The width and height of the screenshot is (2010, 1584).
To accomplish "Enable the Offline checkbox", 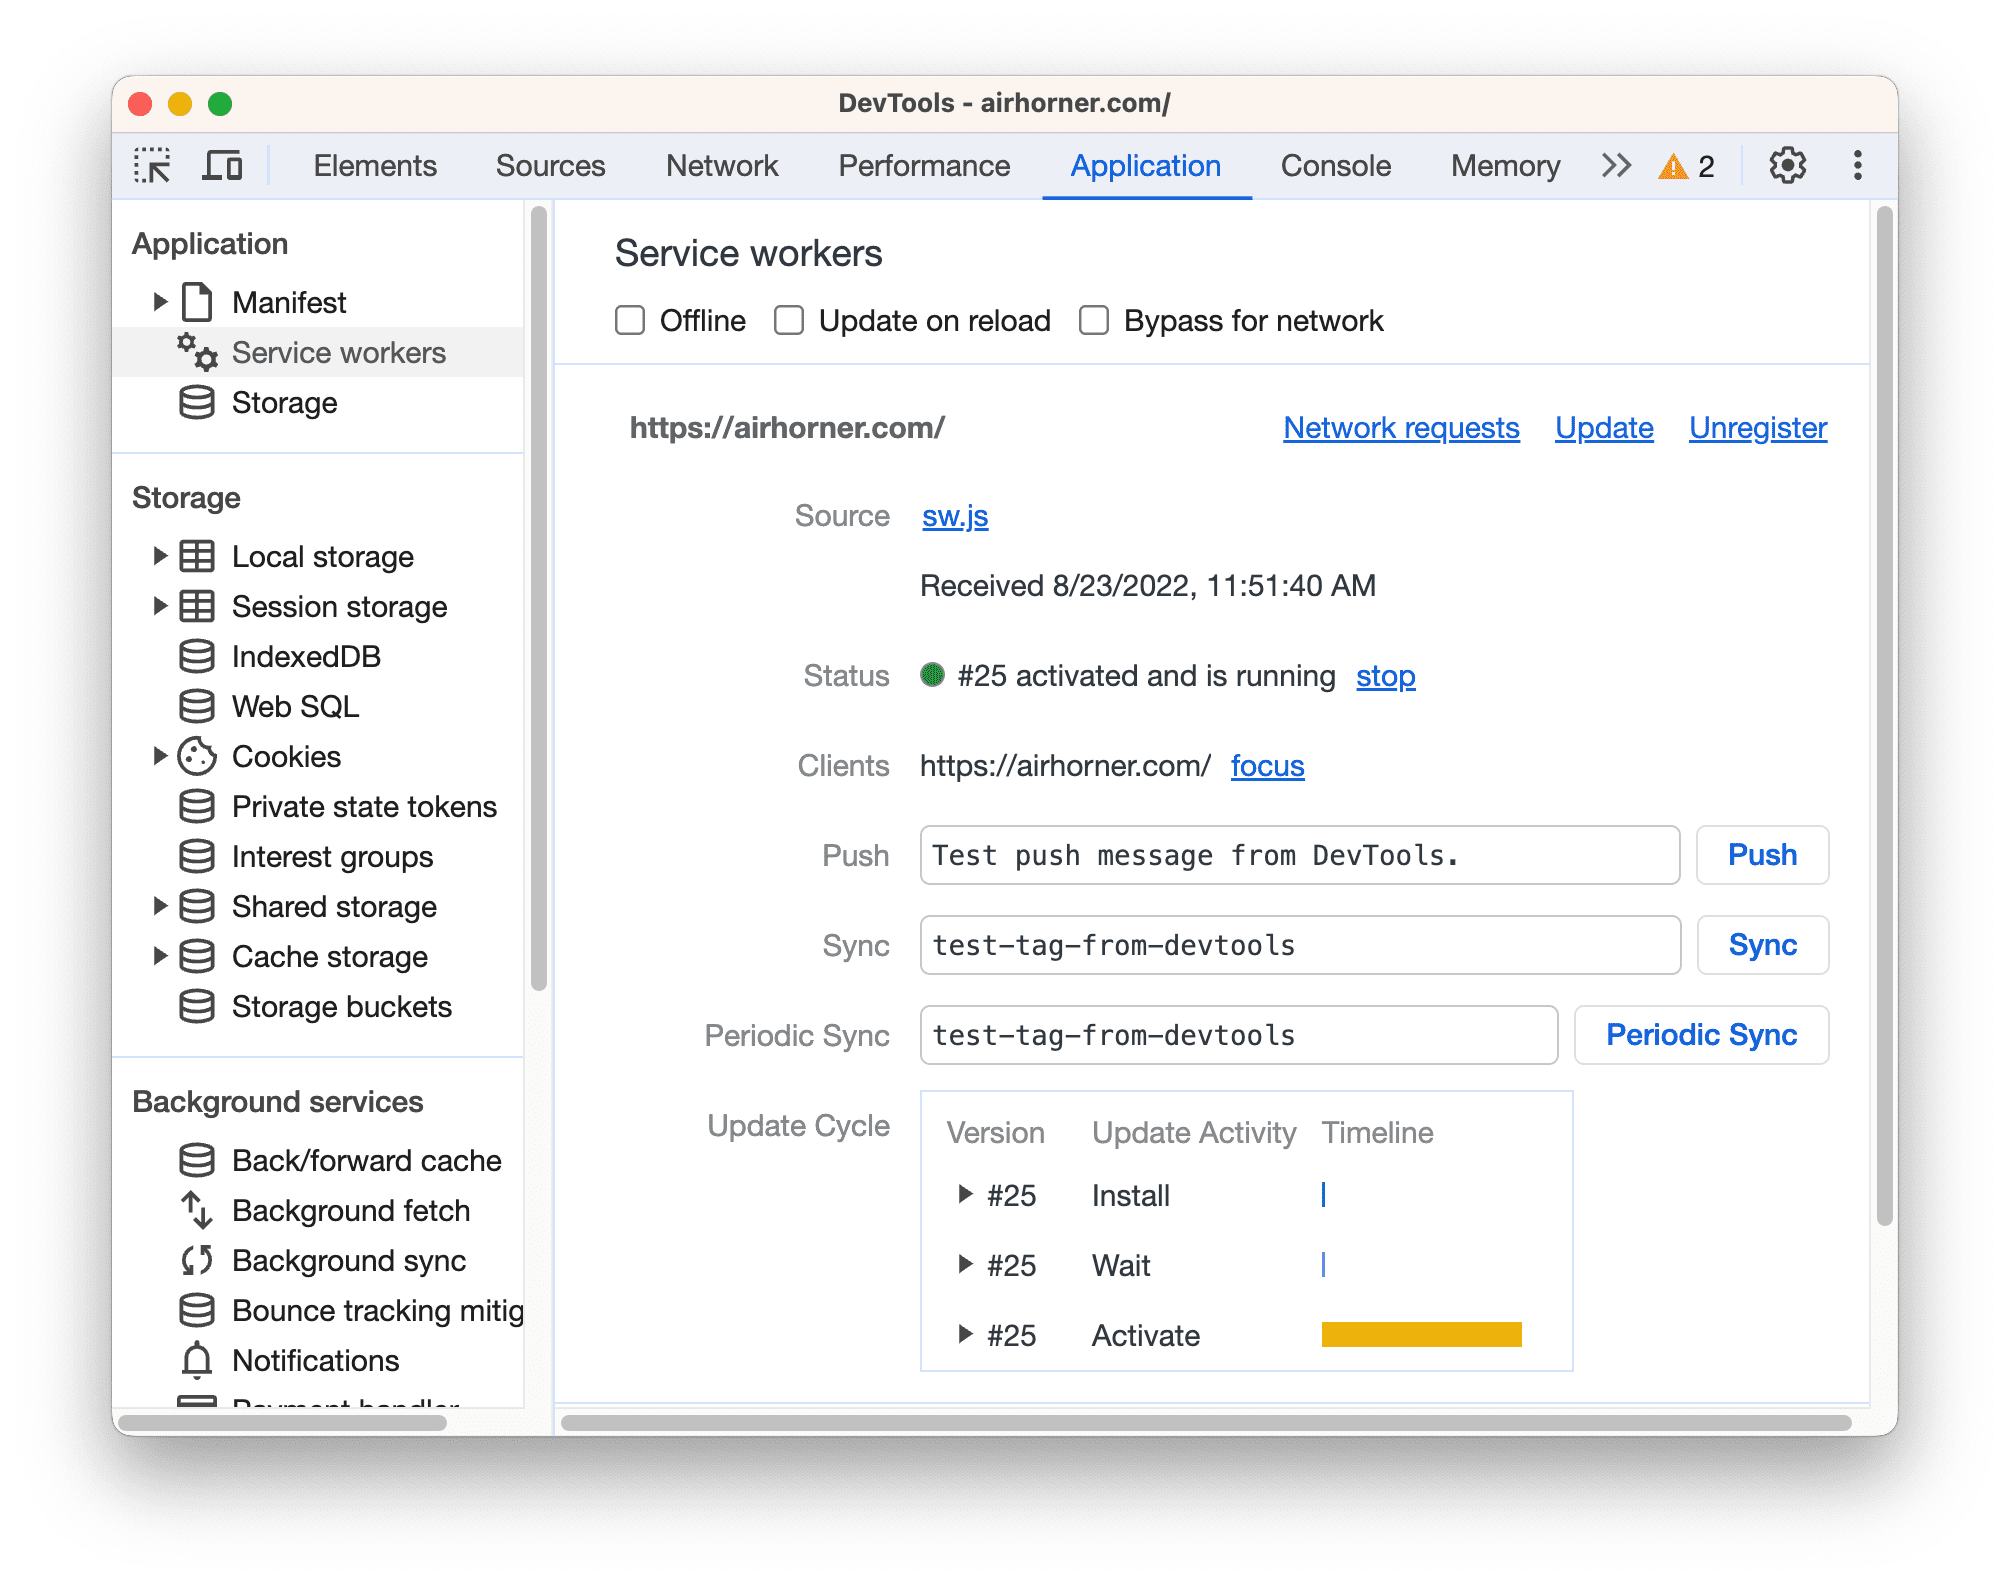I will 625,320.
